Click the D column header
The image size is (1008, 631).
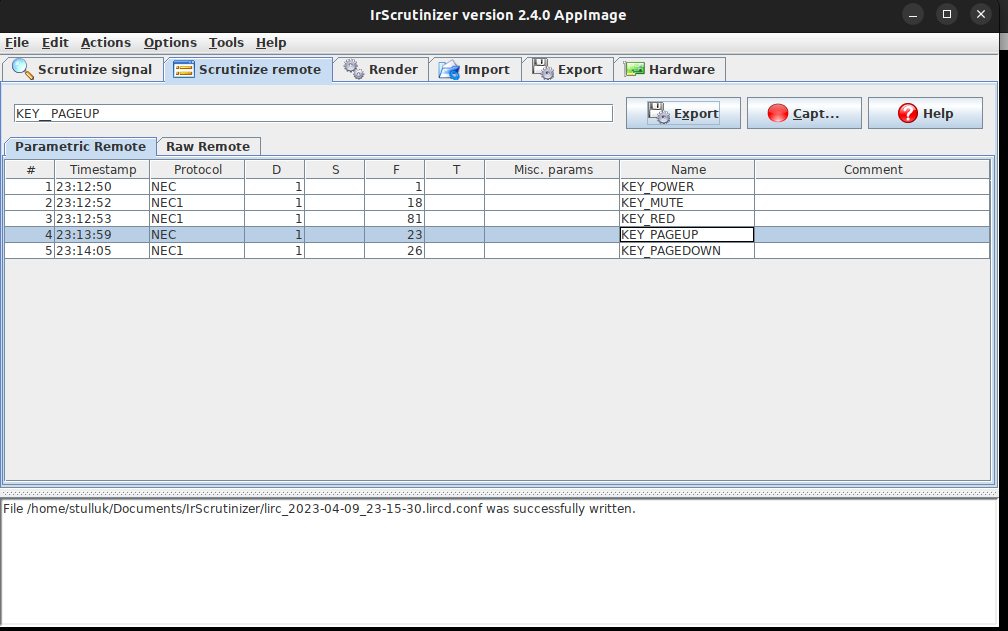pos(274,170)
